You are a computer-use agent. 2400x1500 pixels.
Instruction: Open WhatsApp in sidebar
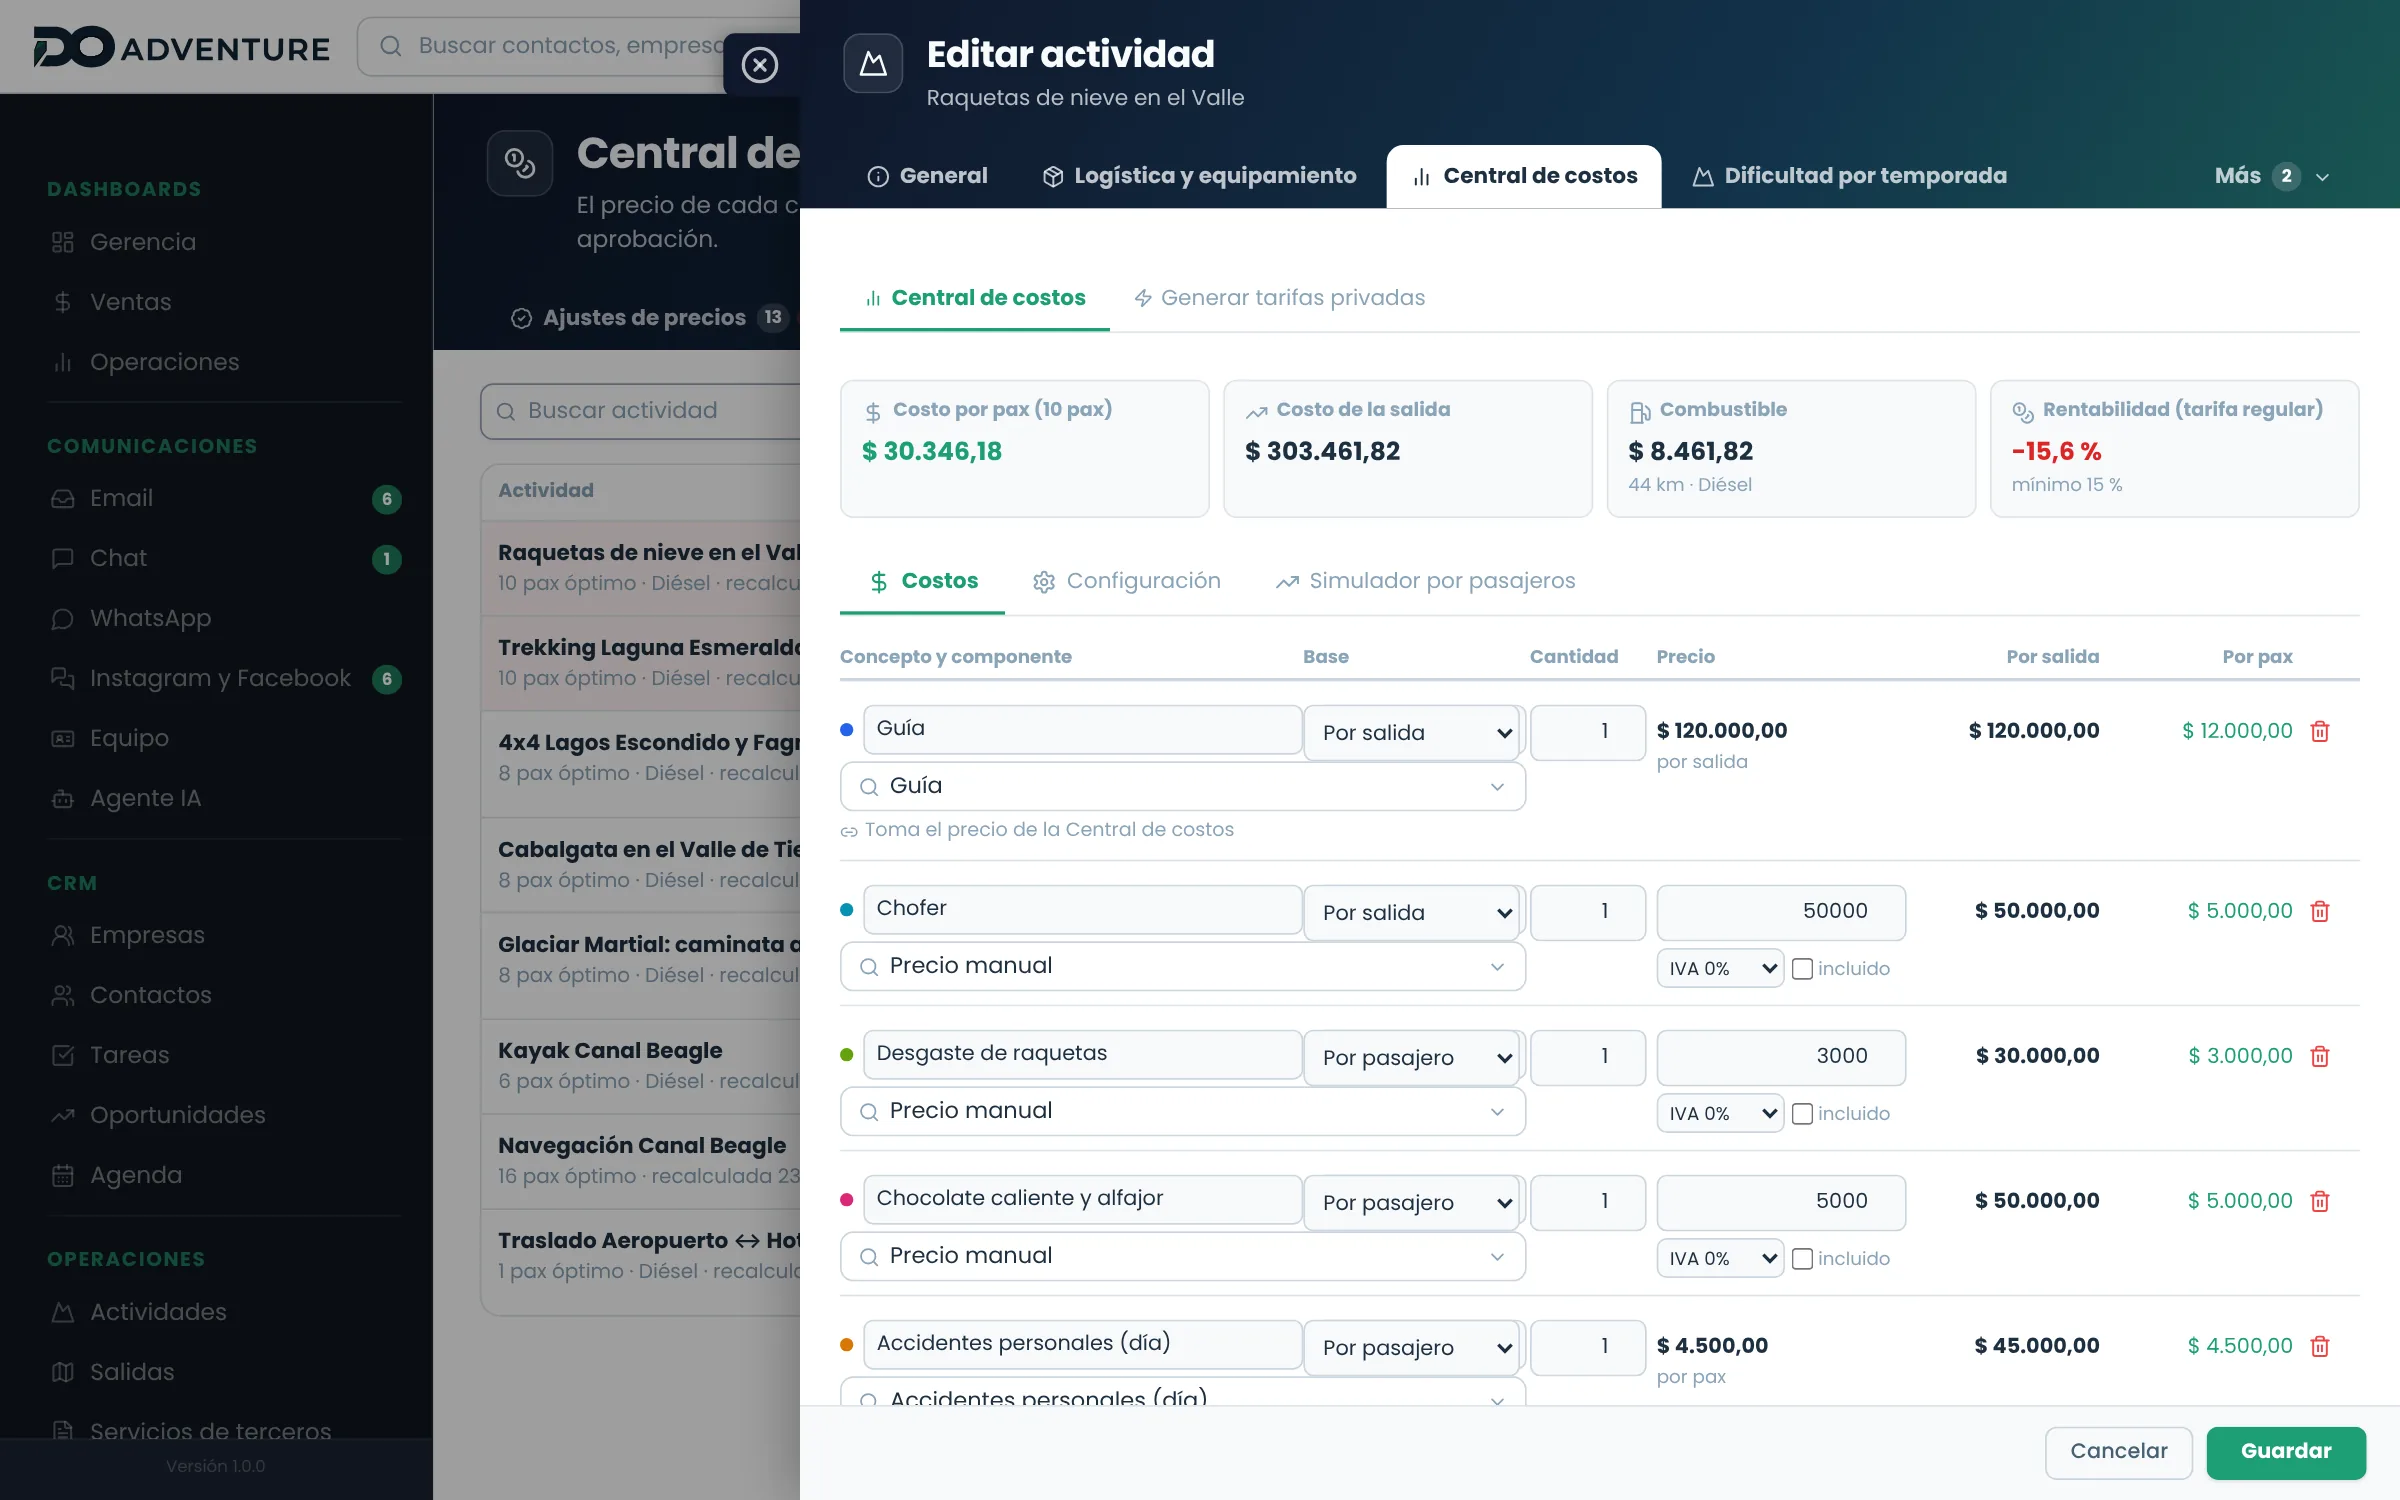[150, 618]
